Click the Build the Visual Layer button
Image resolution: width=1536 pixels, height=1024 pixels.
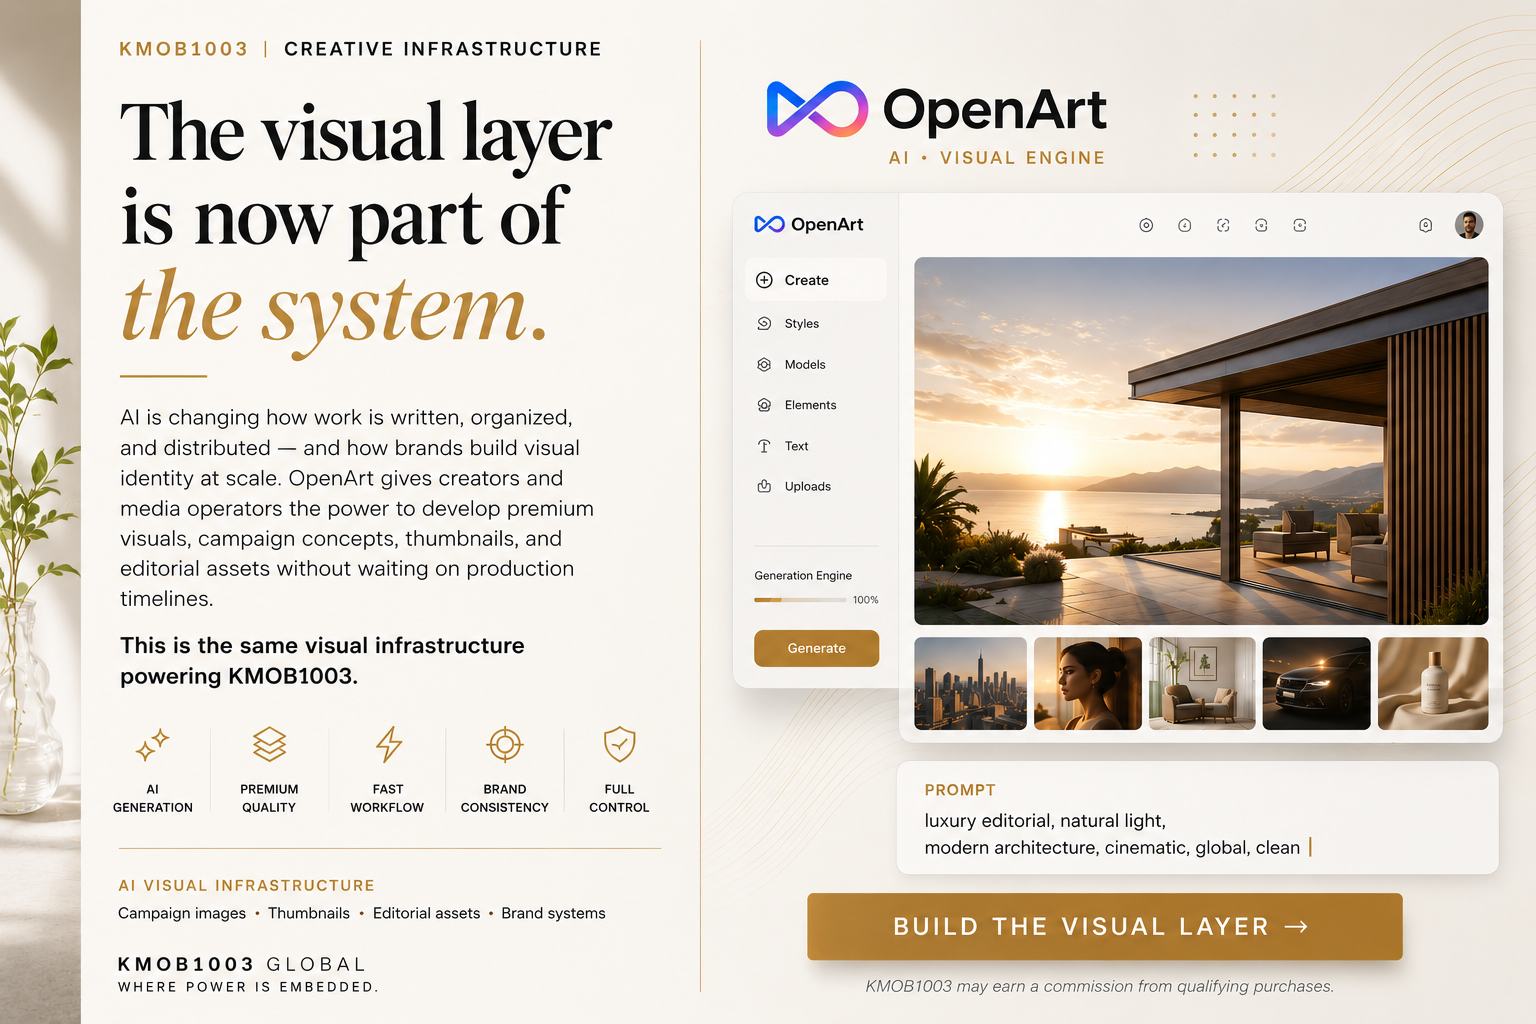(x=1105, y=927)
